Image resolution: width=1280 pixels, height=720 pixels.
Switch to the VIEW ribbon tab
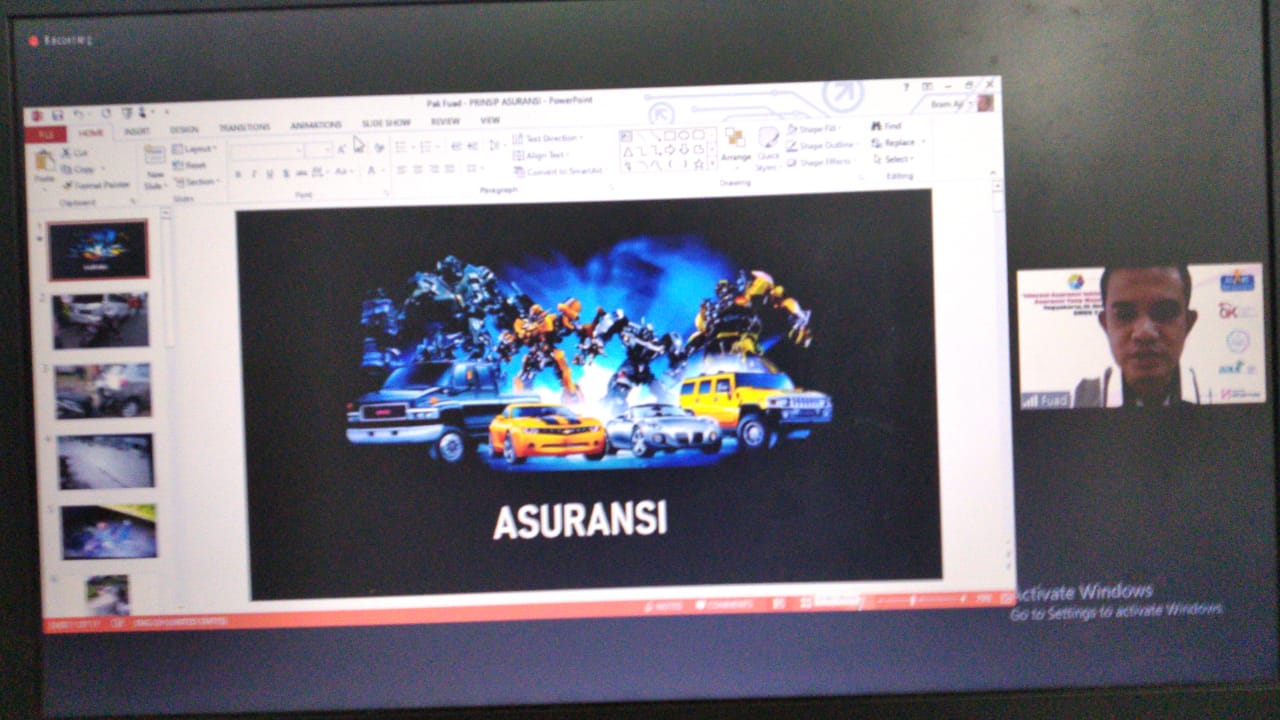(x=490, y=120)
